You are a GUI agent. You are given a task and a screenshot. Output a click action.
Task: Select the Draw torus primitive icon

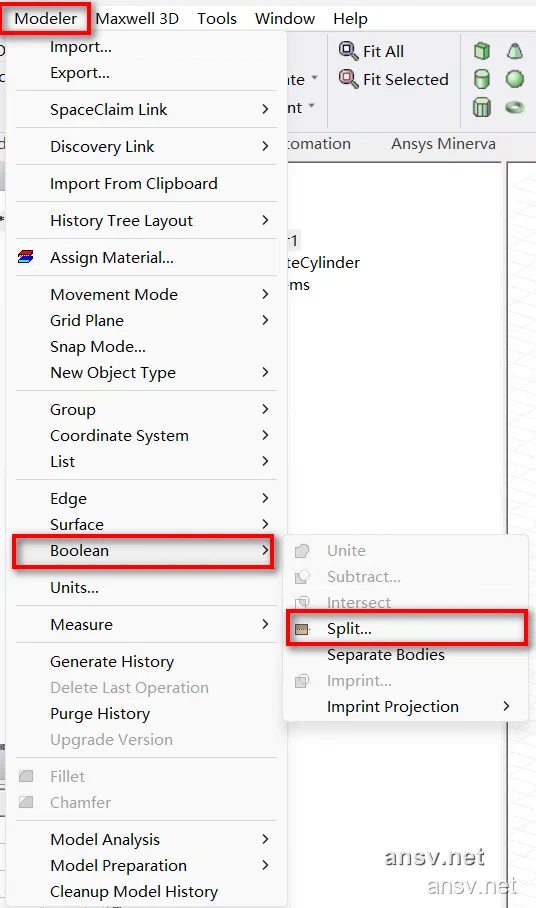[515, 107]
